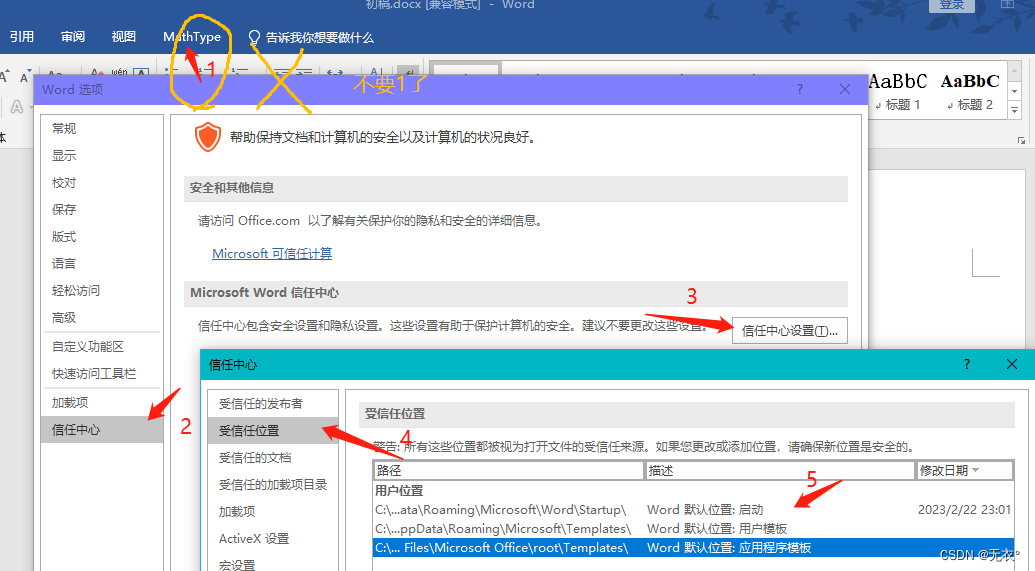Switch to the 审阅 ribbon tab

(73, 37)
